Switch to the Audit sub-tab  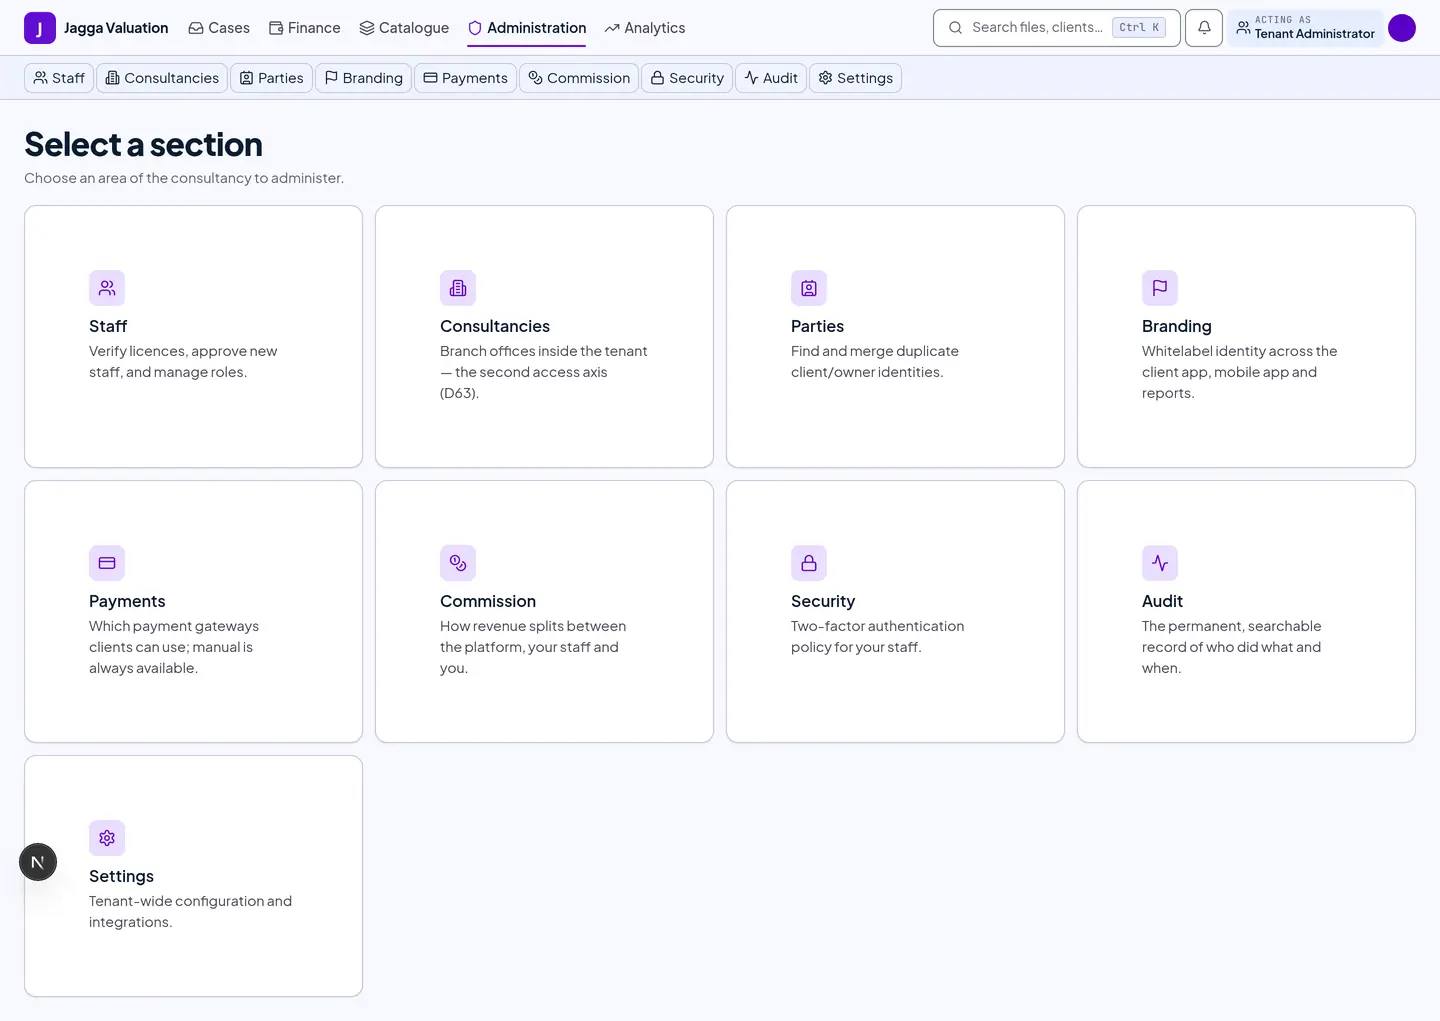tap(771, 78)
